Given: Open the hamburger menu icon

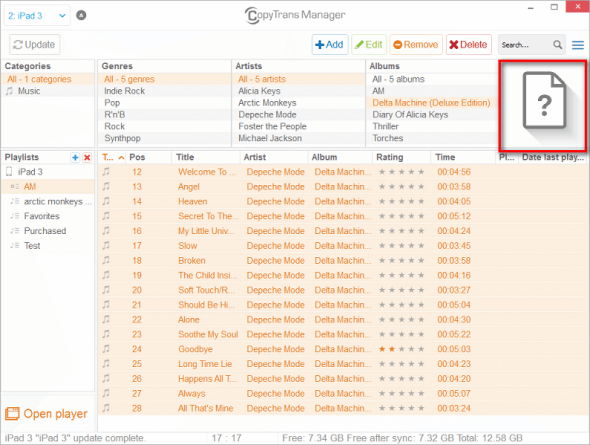Looking at the screenshot, I should tap(578, 45).
